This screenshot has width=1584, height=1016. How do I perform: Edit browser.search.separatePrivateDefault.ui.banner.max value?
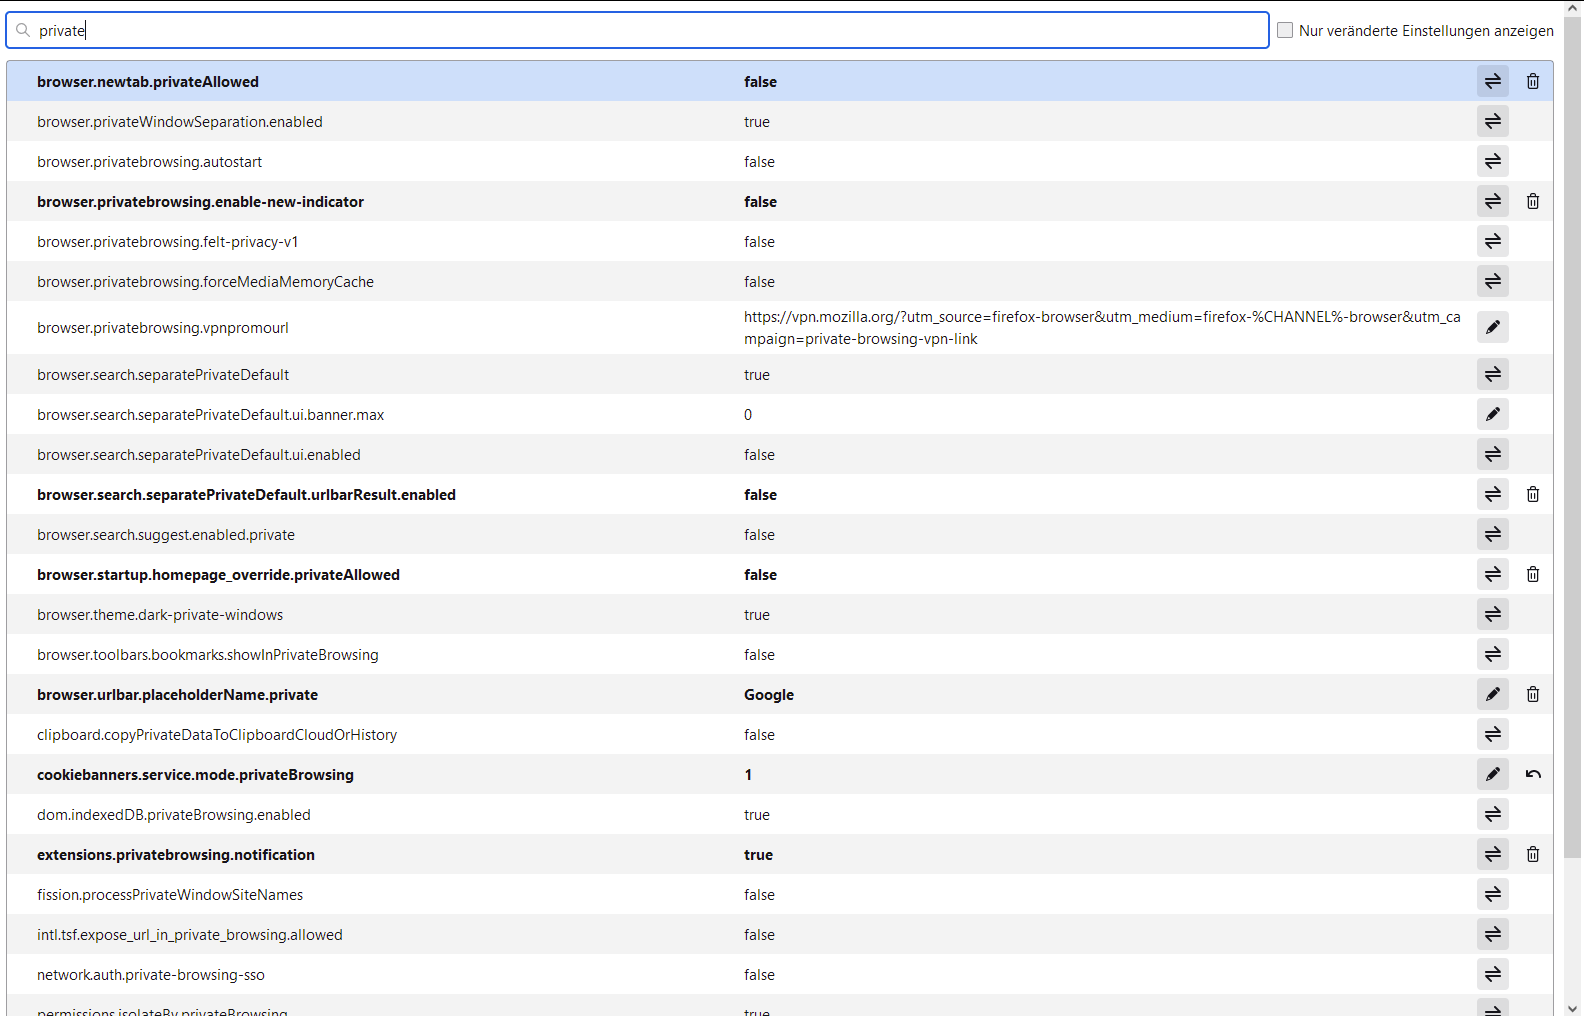[x=1492, y=414]
